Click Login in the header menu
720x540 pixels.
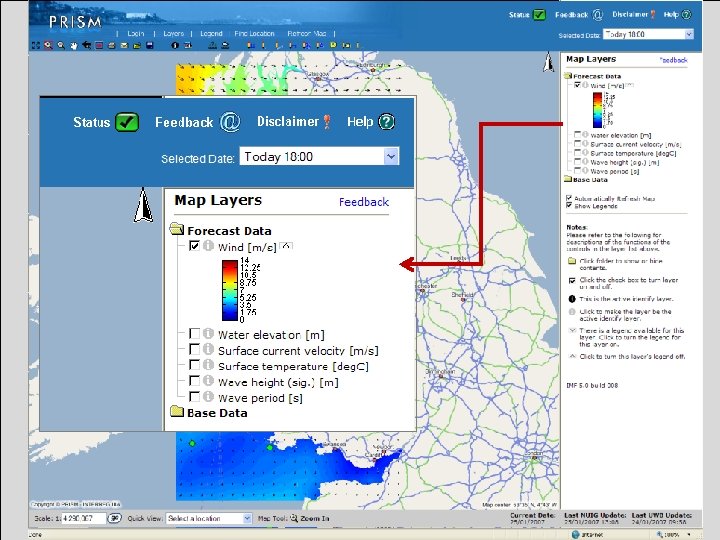click(x=135, y=34)
